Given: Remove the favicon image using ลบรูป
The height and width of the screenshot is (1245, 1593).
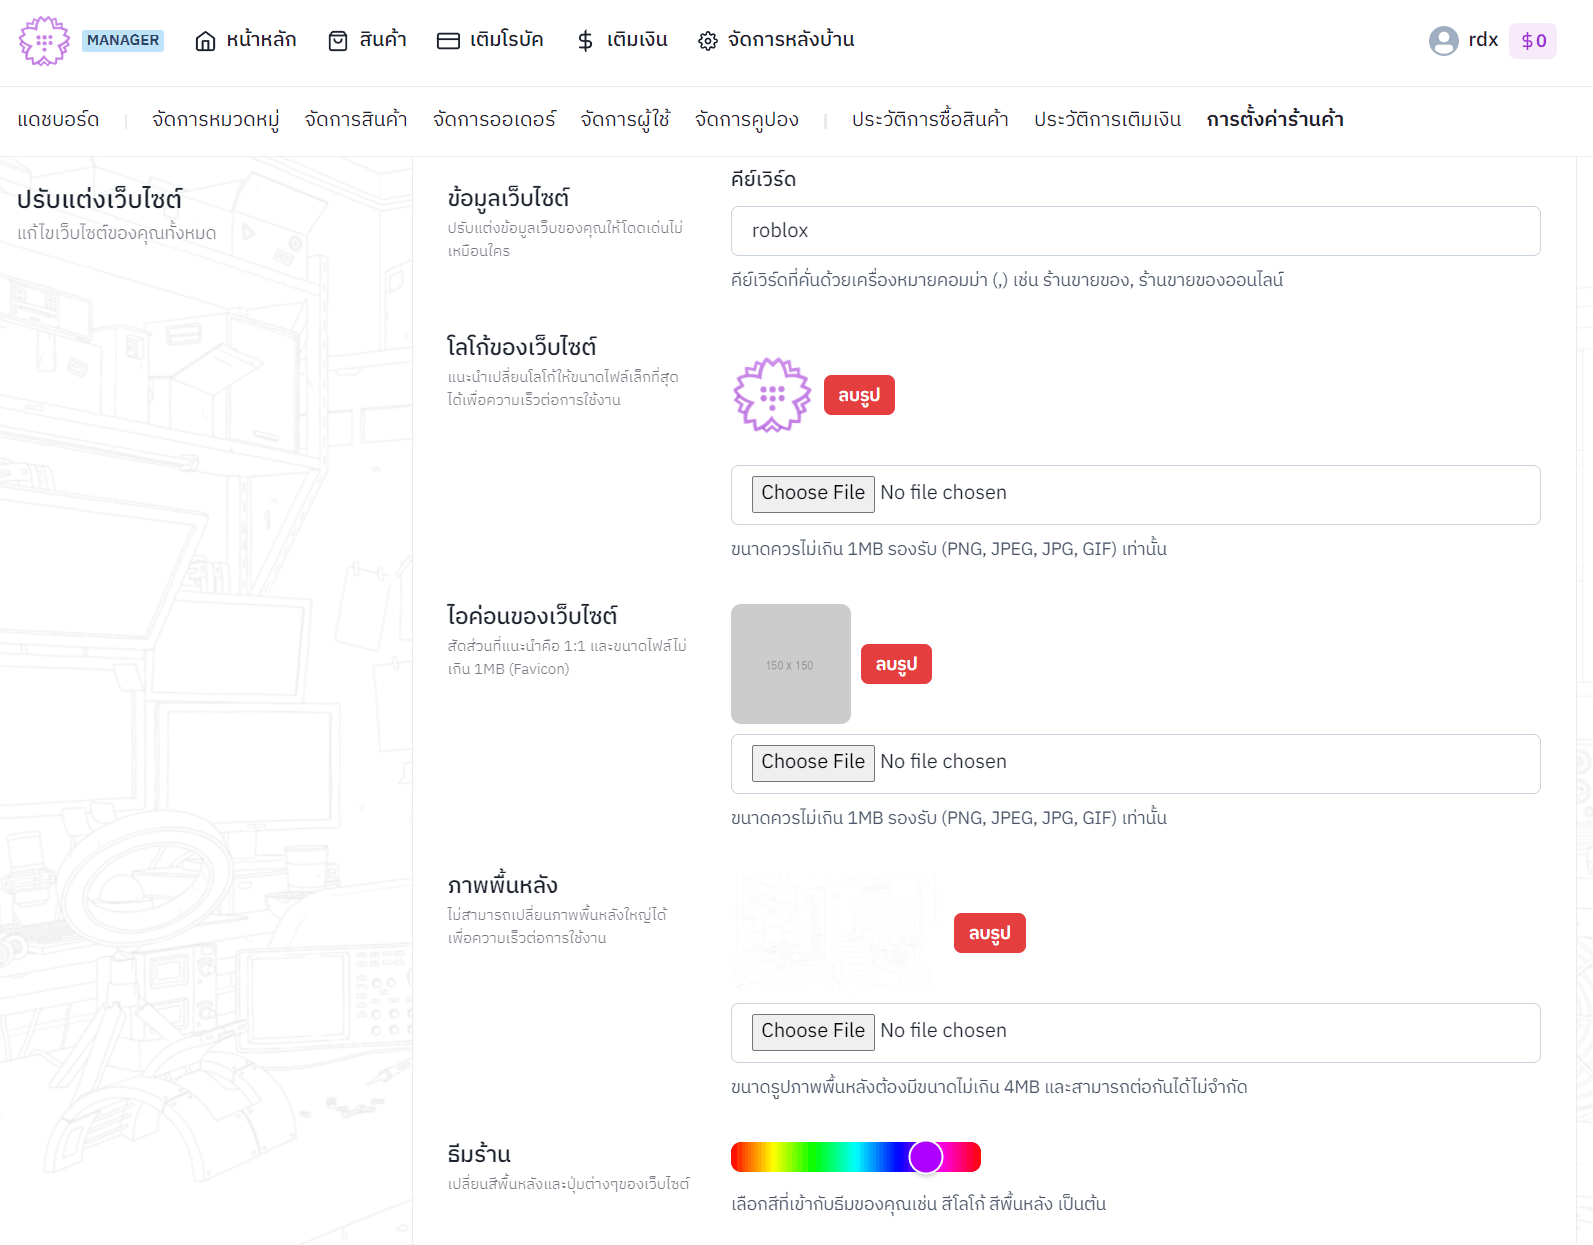Looking at the screenshot, I should (x=896, y=664).
